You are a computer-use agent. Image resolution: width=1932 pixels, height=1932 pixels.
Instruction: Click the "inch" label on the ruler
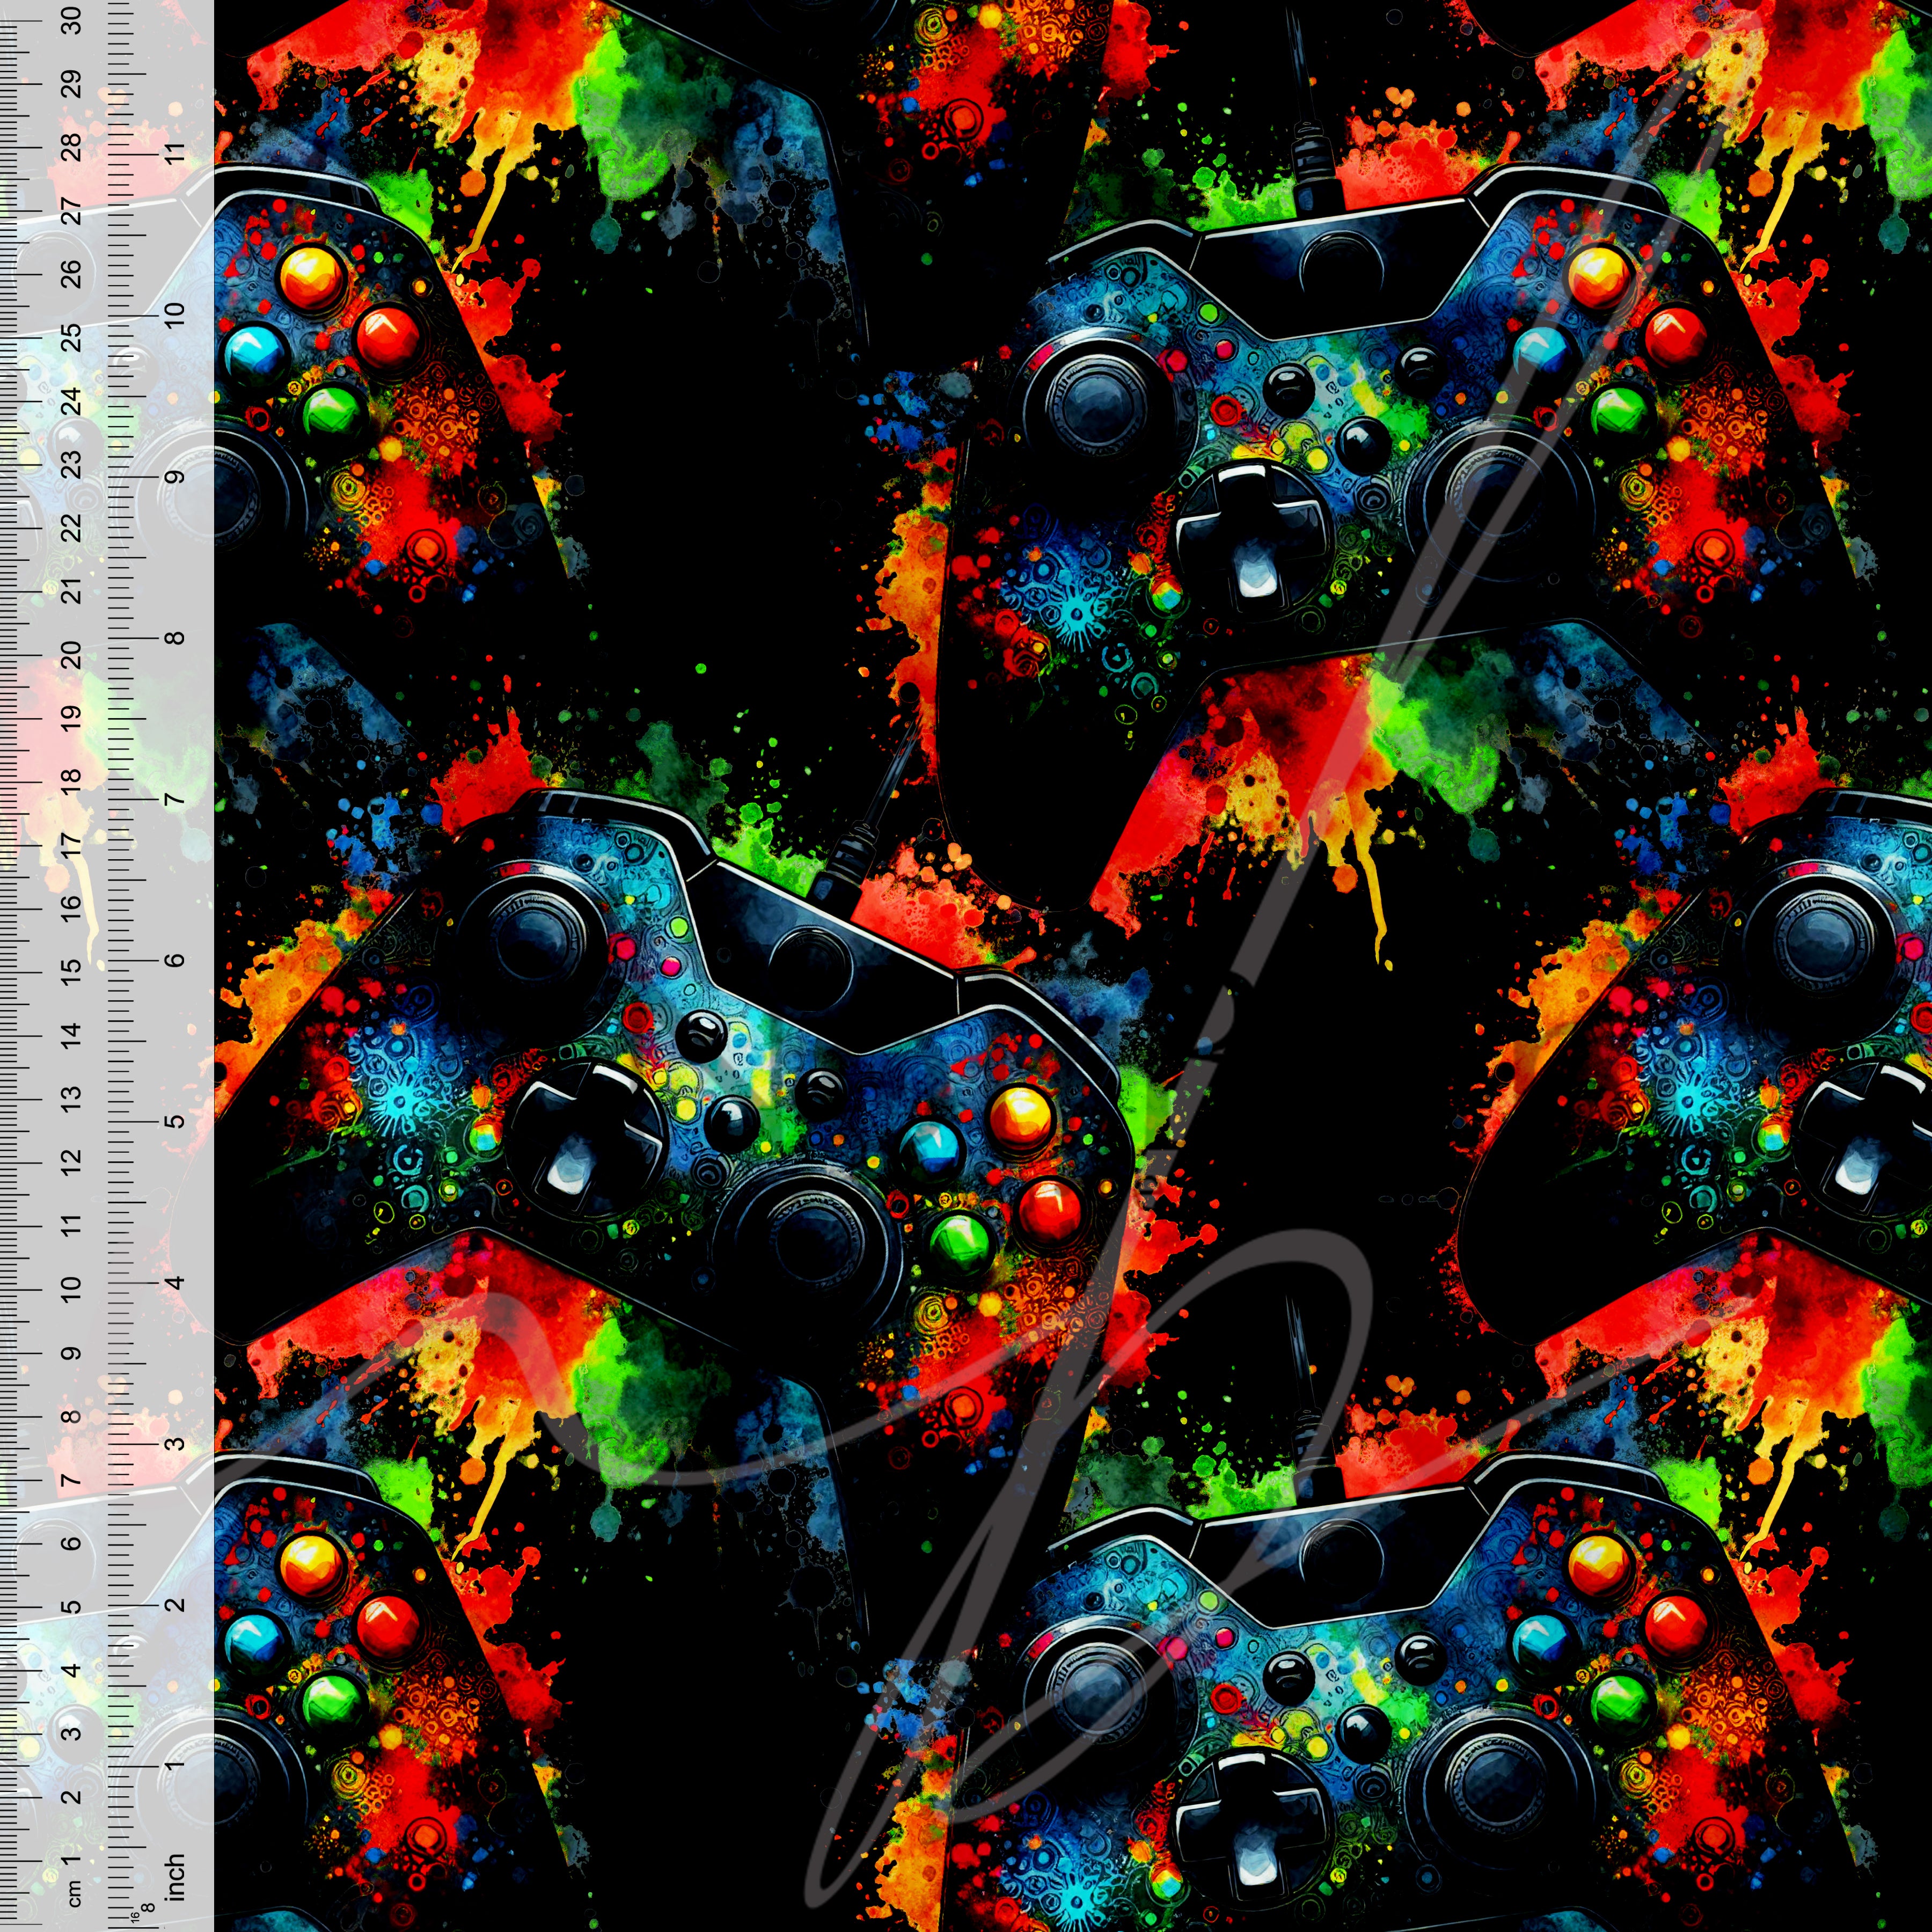[175, 1877]
